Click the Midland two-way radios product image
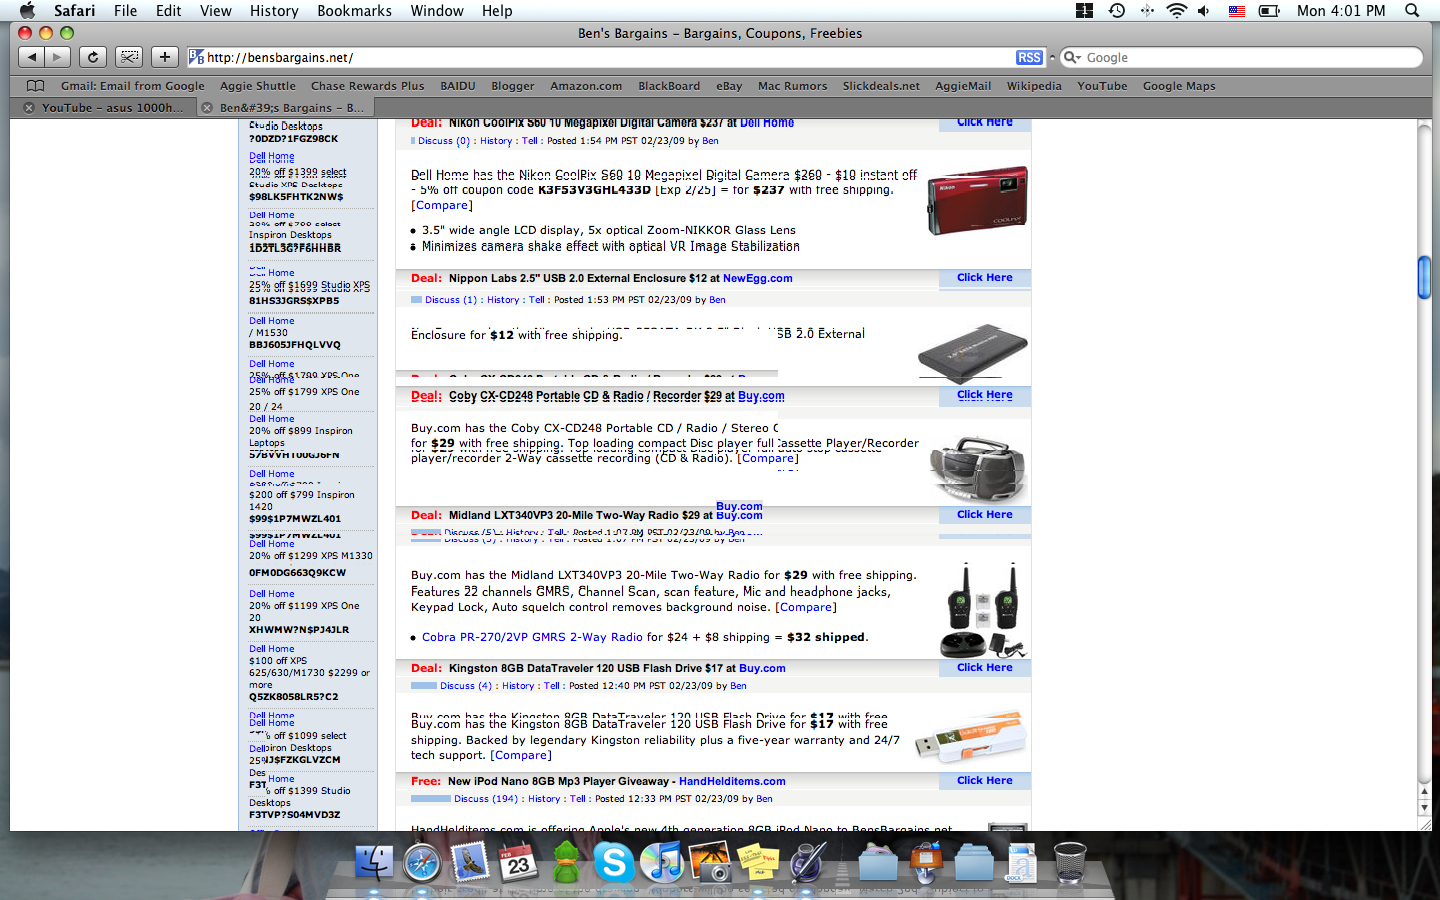This screenshot has height=900, width=1440. tap(985, 609)
